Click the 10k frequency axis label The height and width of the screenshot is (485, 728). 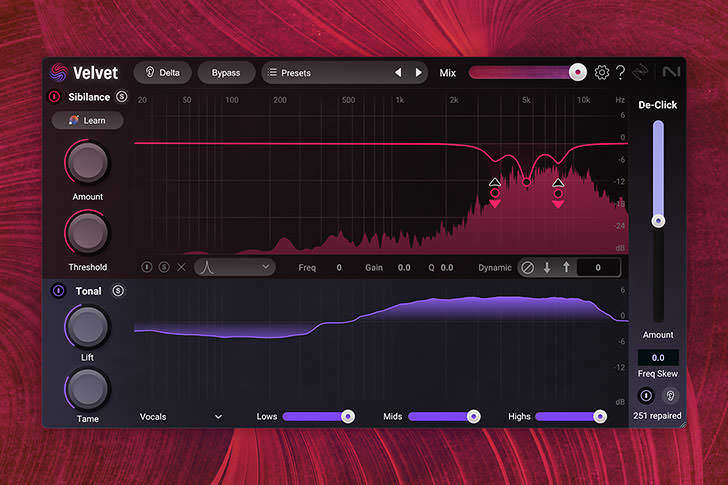pyautogui.click(x=584, y=100)
